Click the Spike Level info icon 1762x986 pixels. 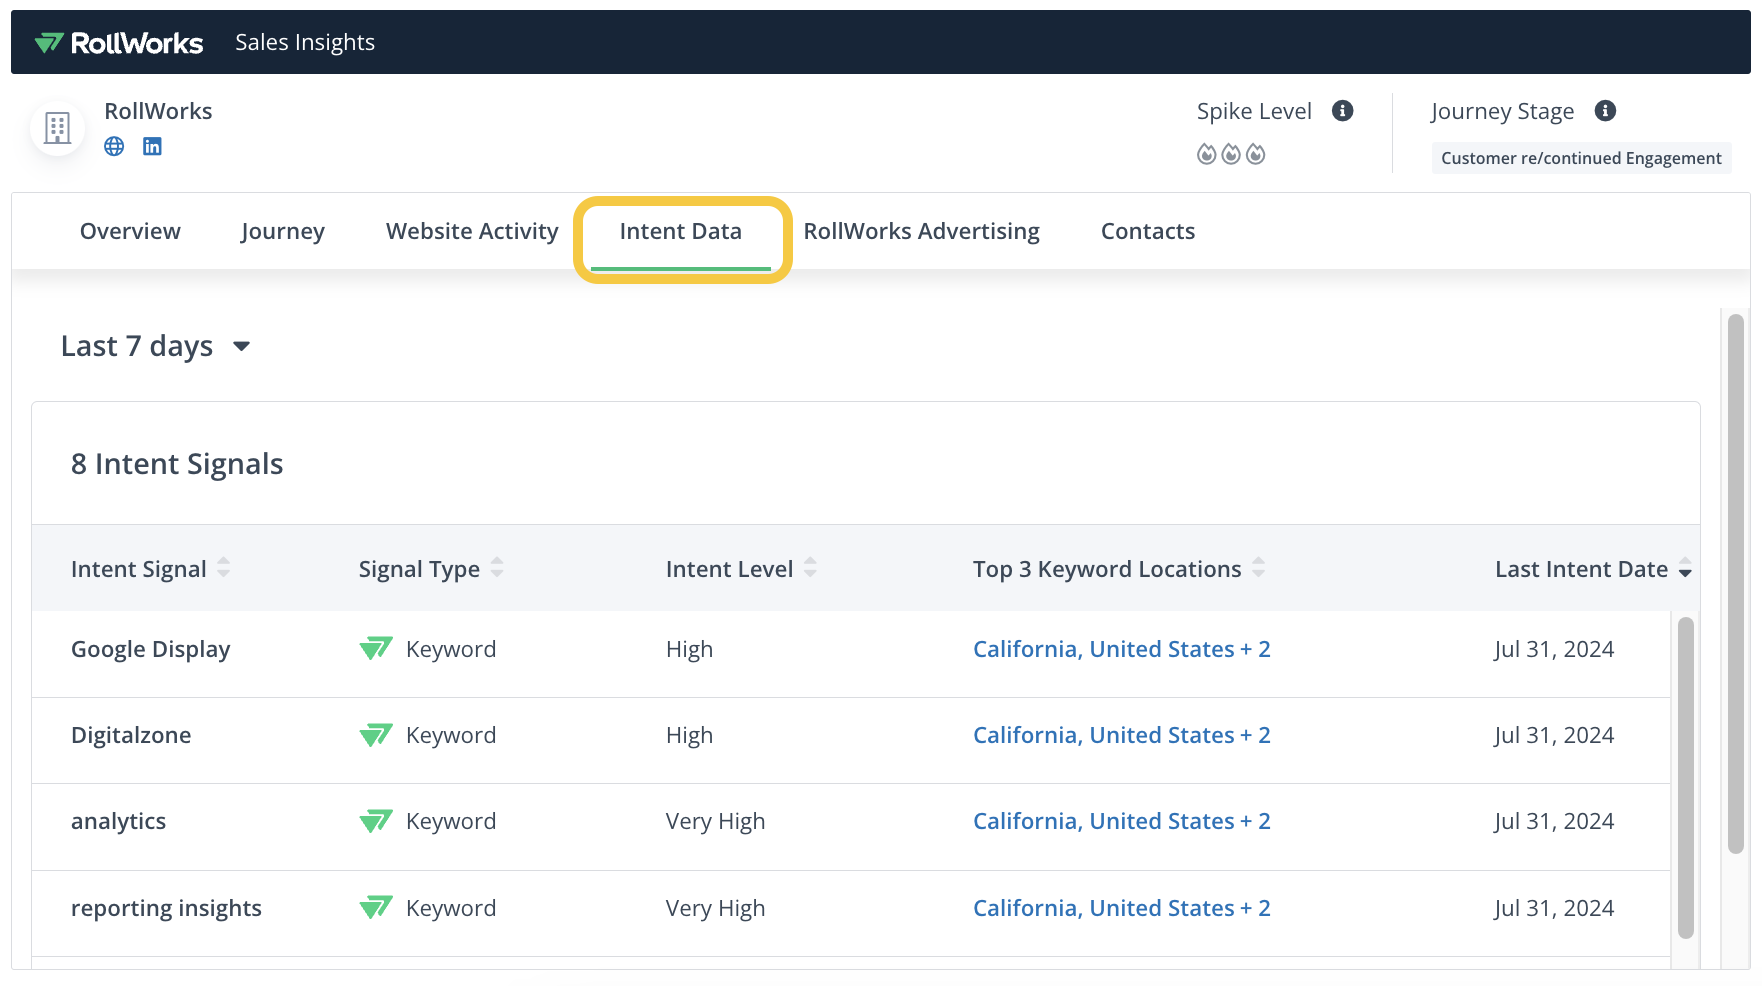click(x=1342, y=111)
